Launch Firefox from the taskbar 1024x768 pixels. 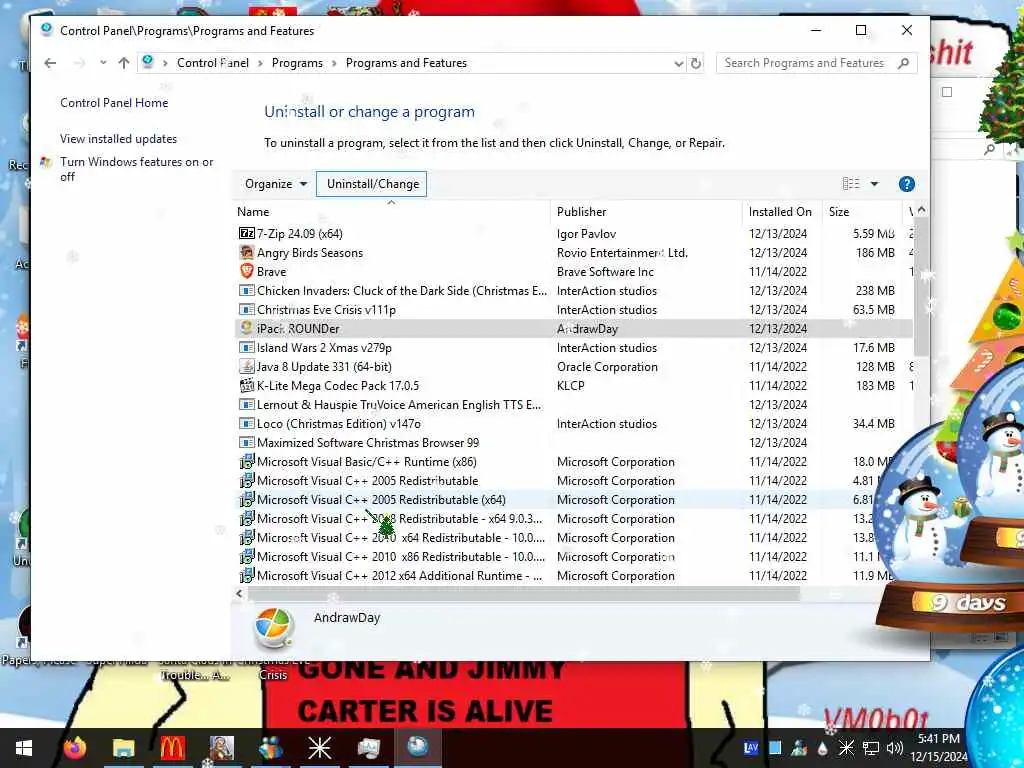click(x=74, y=748)
